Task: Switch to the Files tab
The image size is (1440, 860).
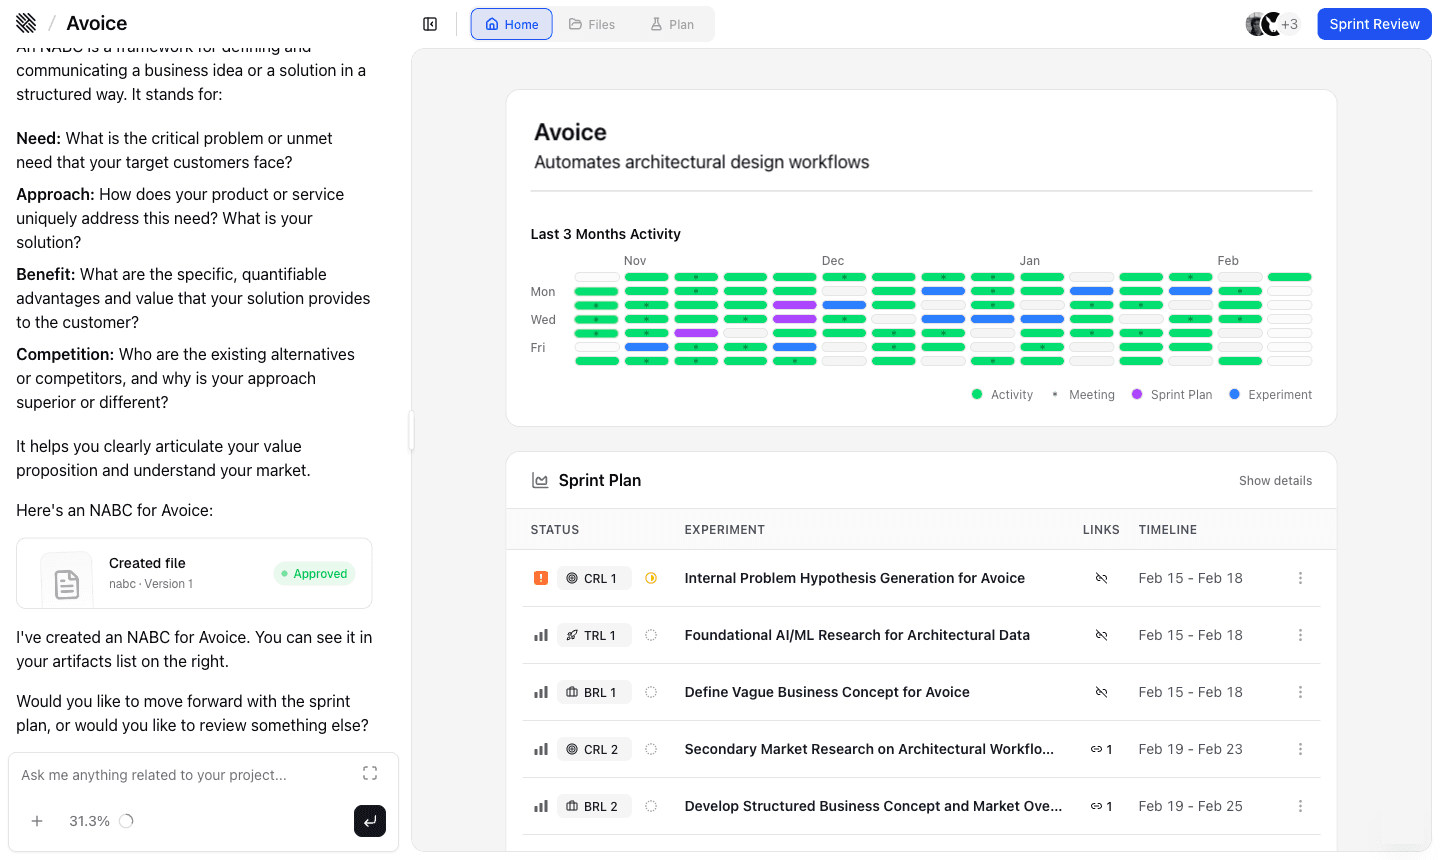Action: [x=592, y=24]
